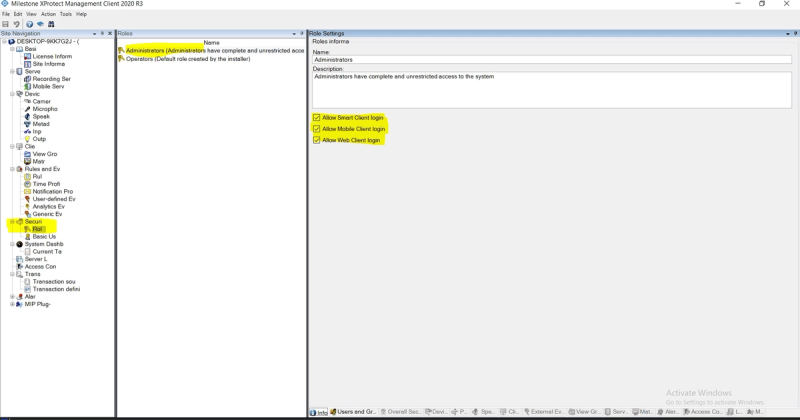Collapse the Rules and Events node
Image resolution: width=800 pixels, height=420 pixels.
12,169
